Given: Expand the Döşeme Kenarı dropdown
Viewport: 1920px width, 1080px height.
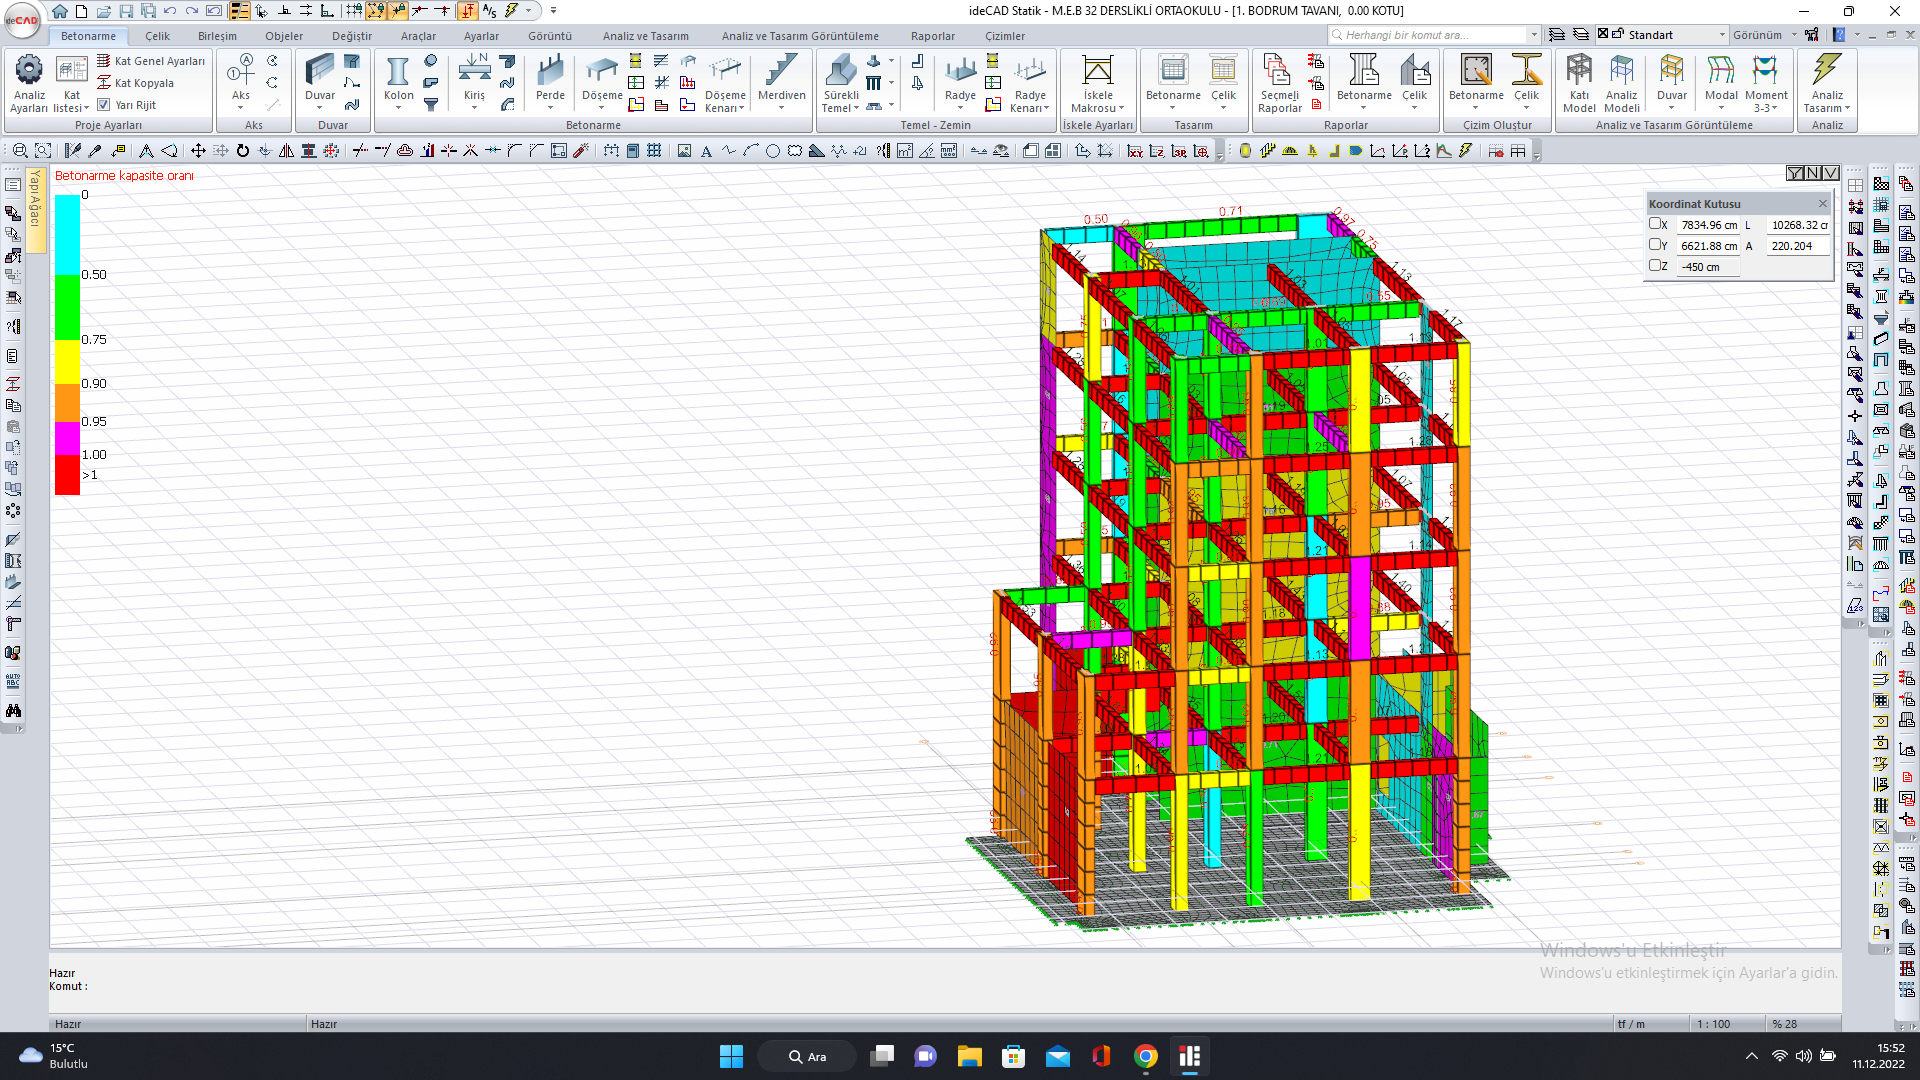Looking at the screenshot, I should (741, 108).
